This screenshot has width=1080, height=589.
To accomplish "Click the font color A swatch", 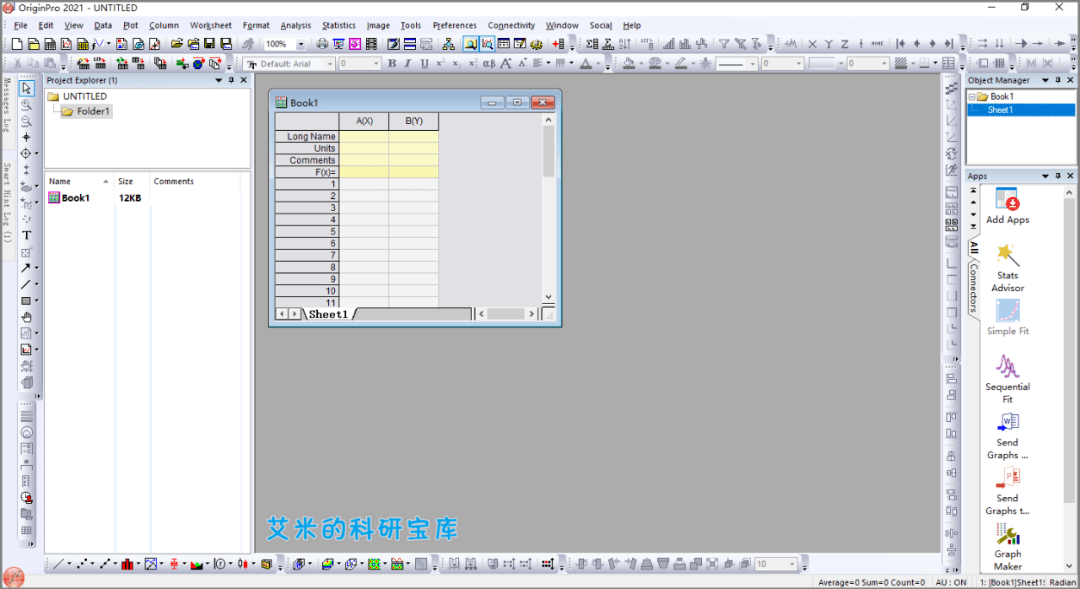I will click(x=585, y=63).
